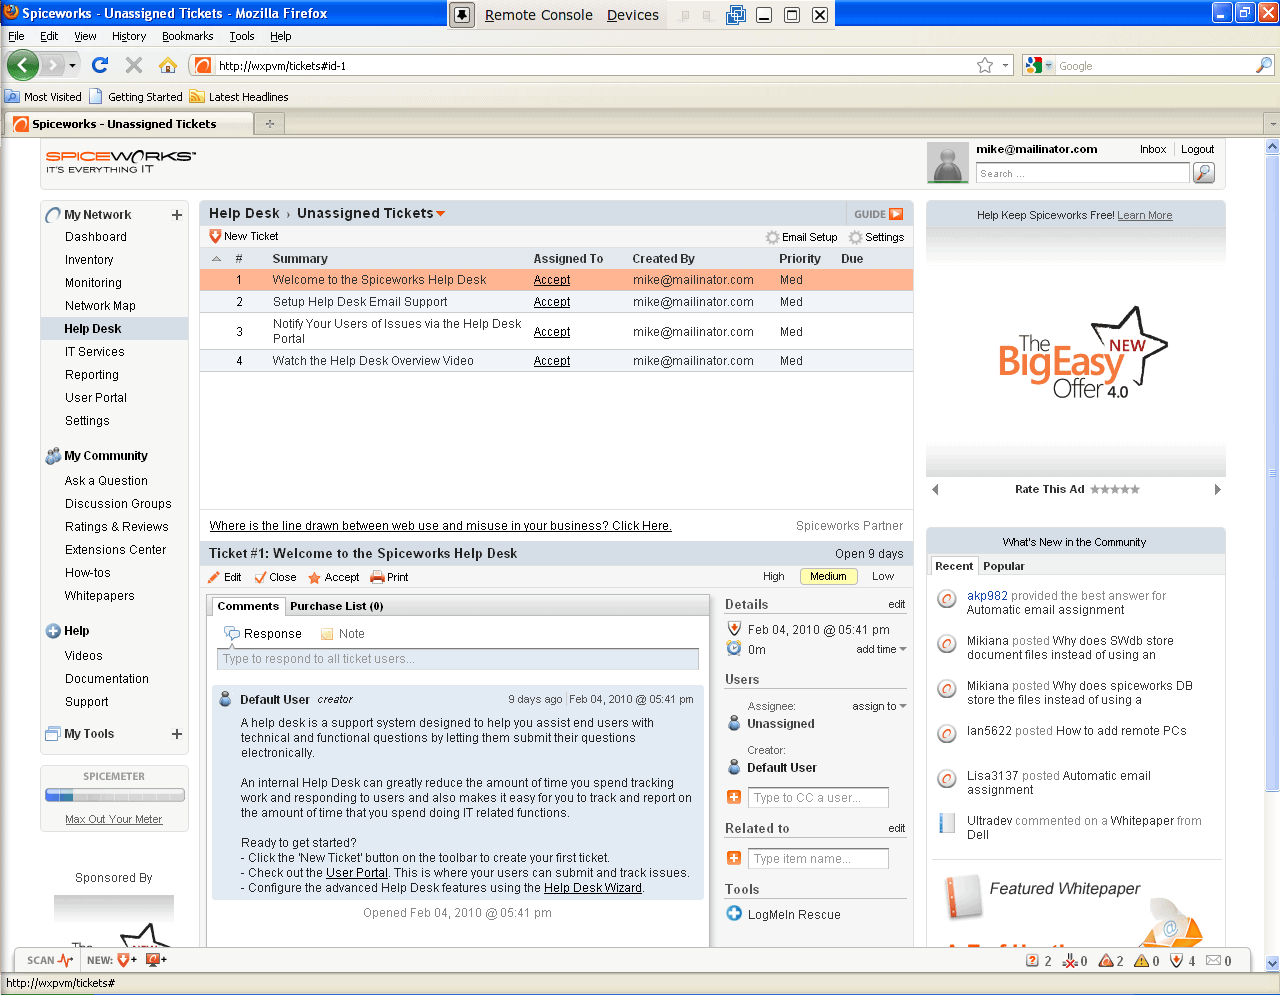Accept ticket 2 Setup Help Desk Email
The height and width of the screenshot is (995, 1280).
(x=552, y=302)
